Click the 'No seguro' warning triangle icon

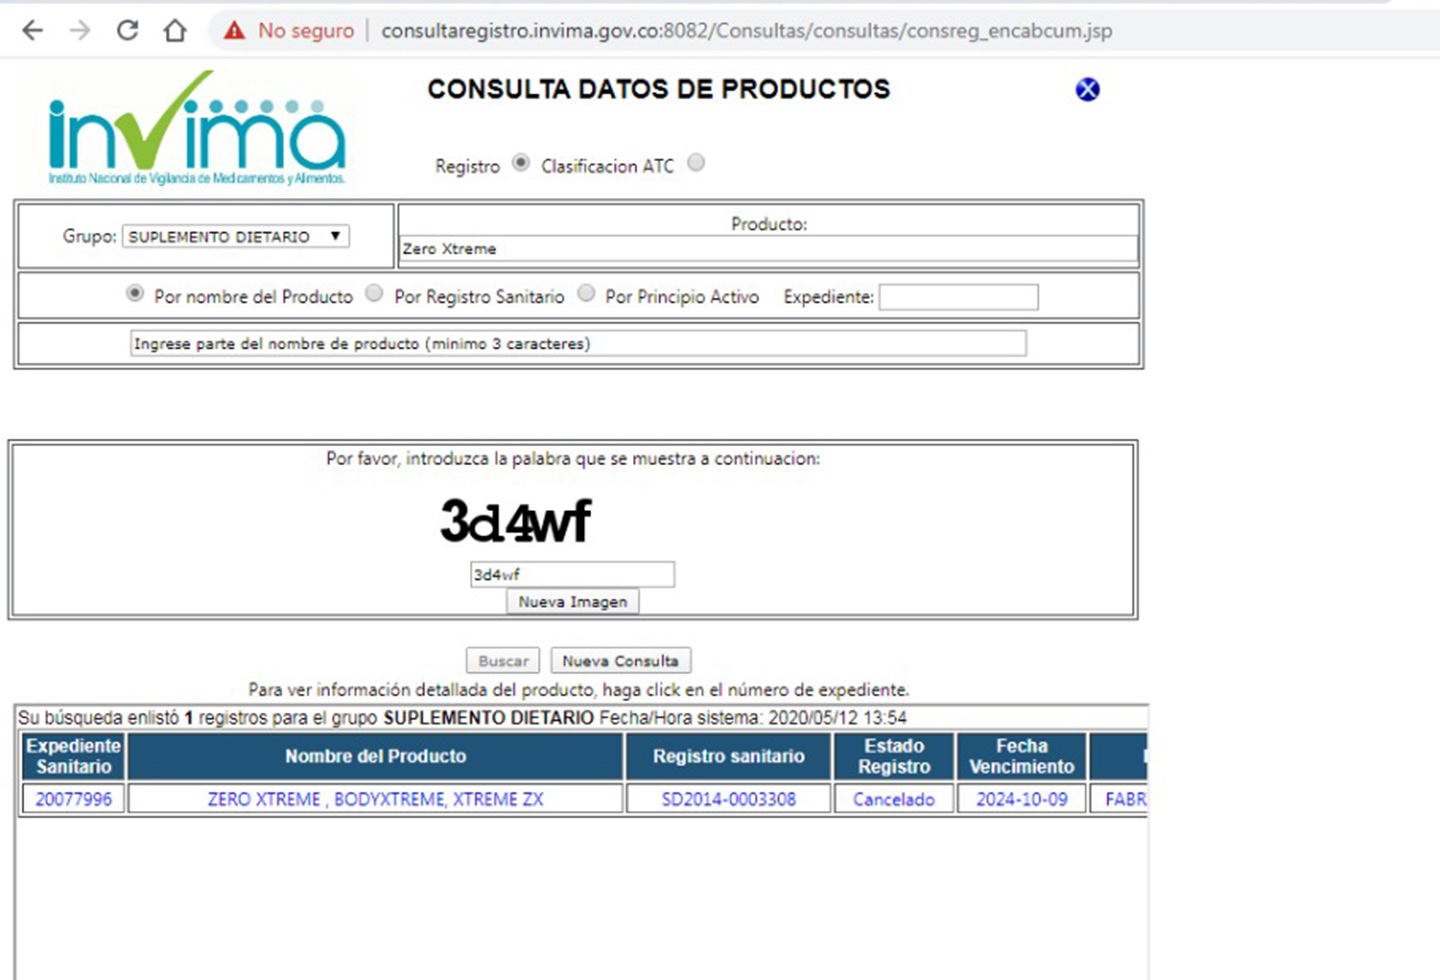point(234,31)
